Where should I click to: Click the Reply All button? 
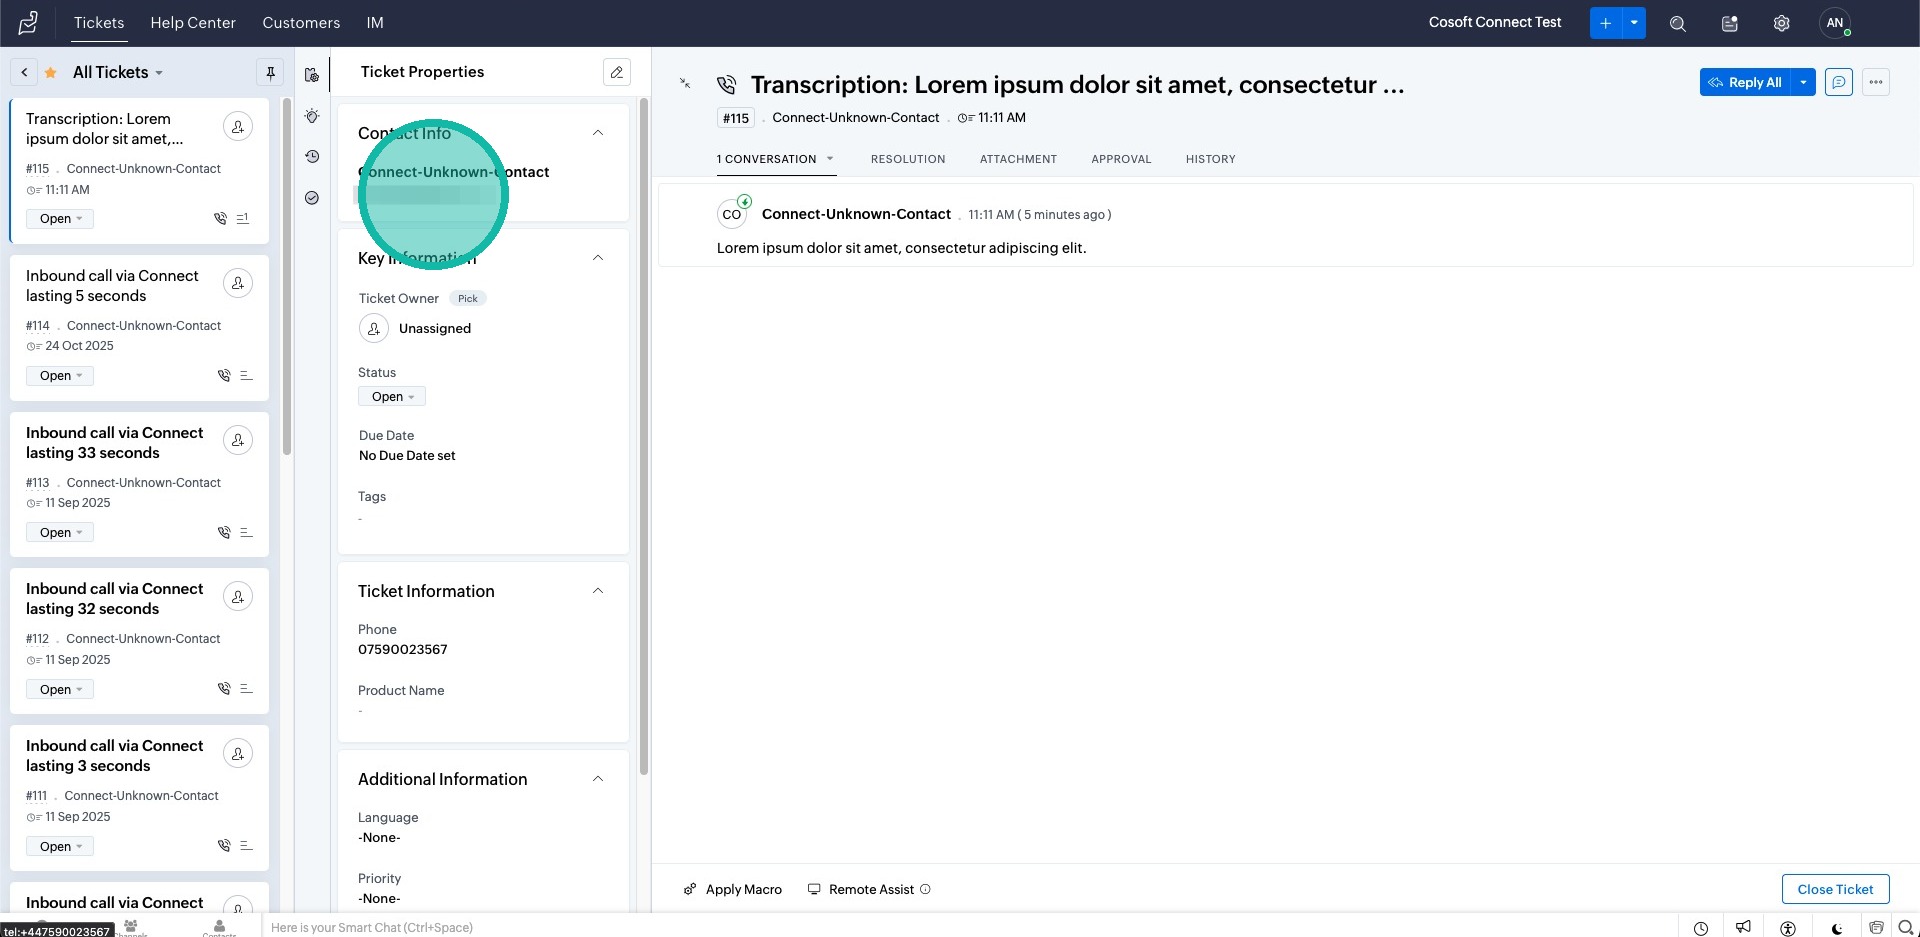pos(1745,82)
